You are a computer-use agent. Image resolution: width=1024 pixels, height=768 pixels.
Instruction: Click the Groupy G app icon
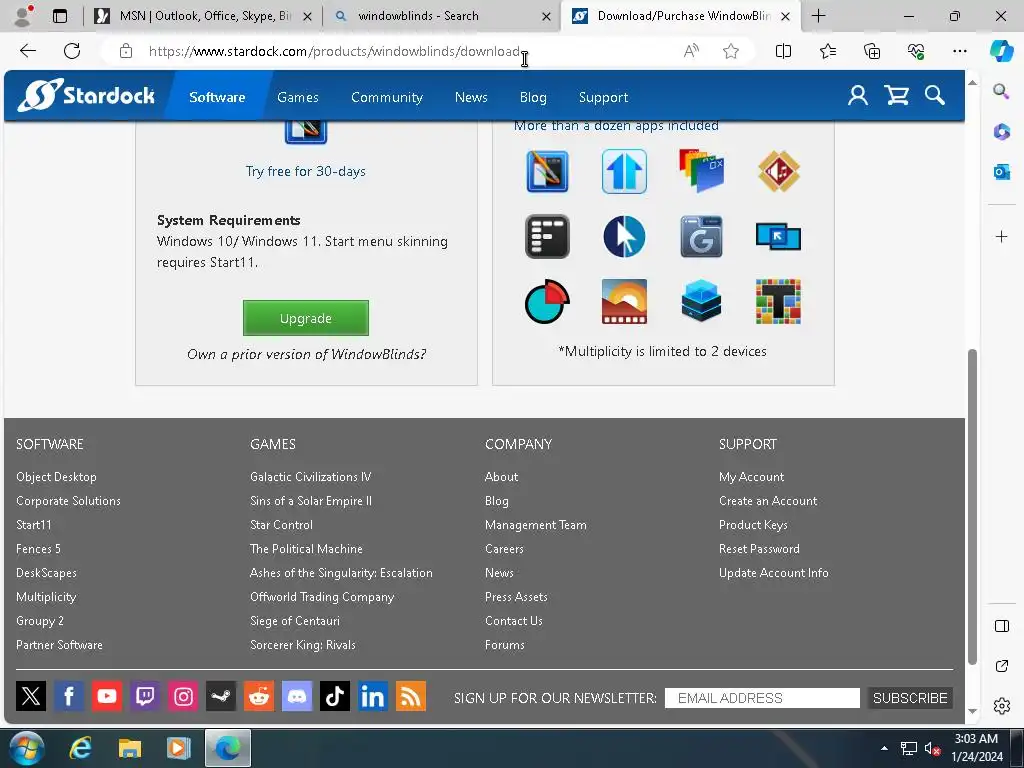(x=701, y=236)
